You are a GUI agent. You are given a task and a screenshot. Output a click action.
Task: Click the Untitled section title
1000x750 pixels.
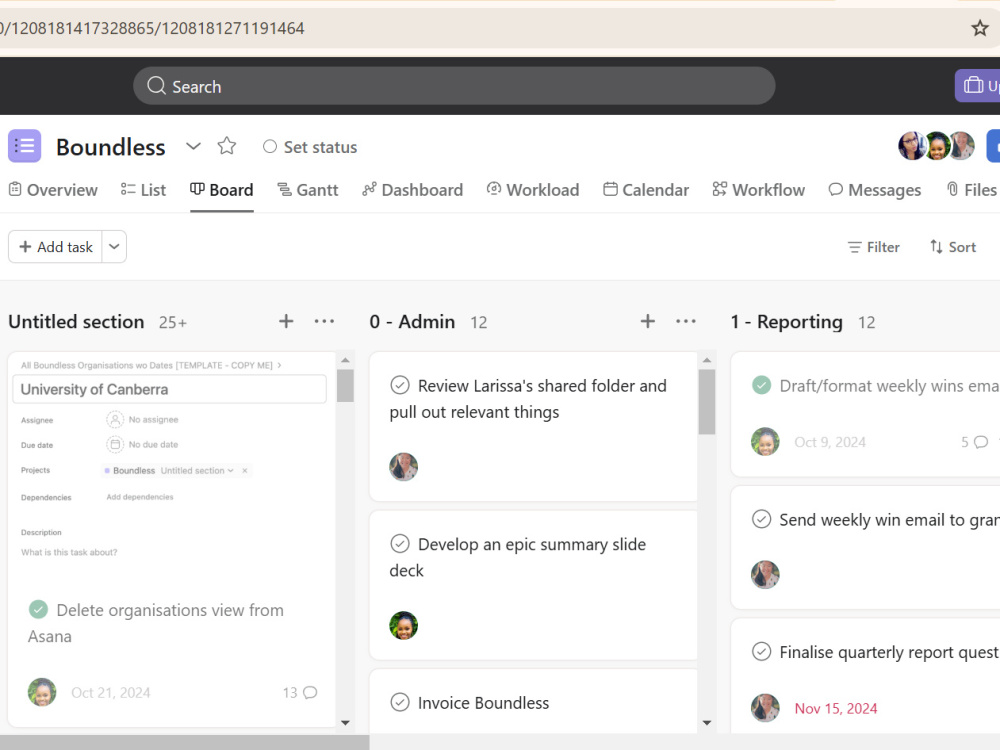coord(76,322)
